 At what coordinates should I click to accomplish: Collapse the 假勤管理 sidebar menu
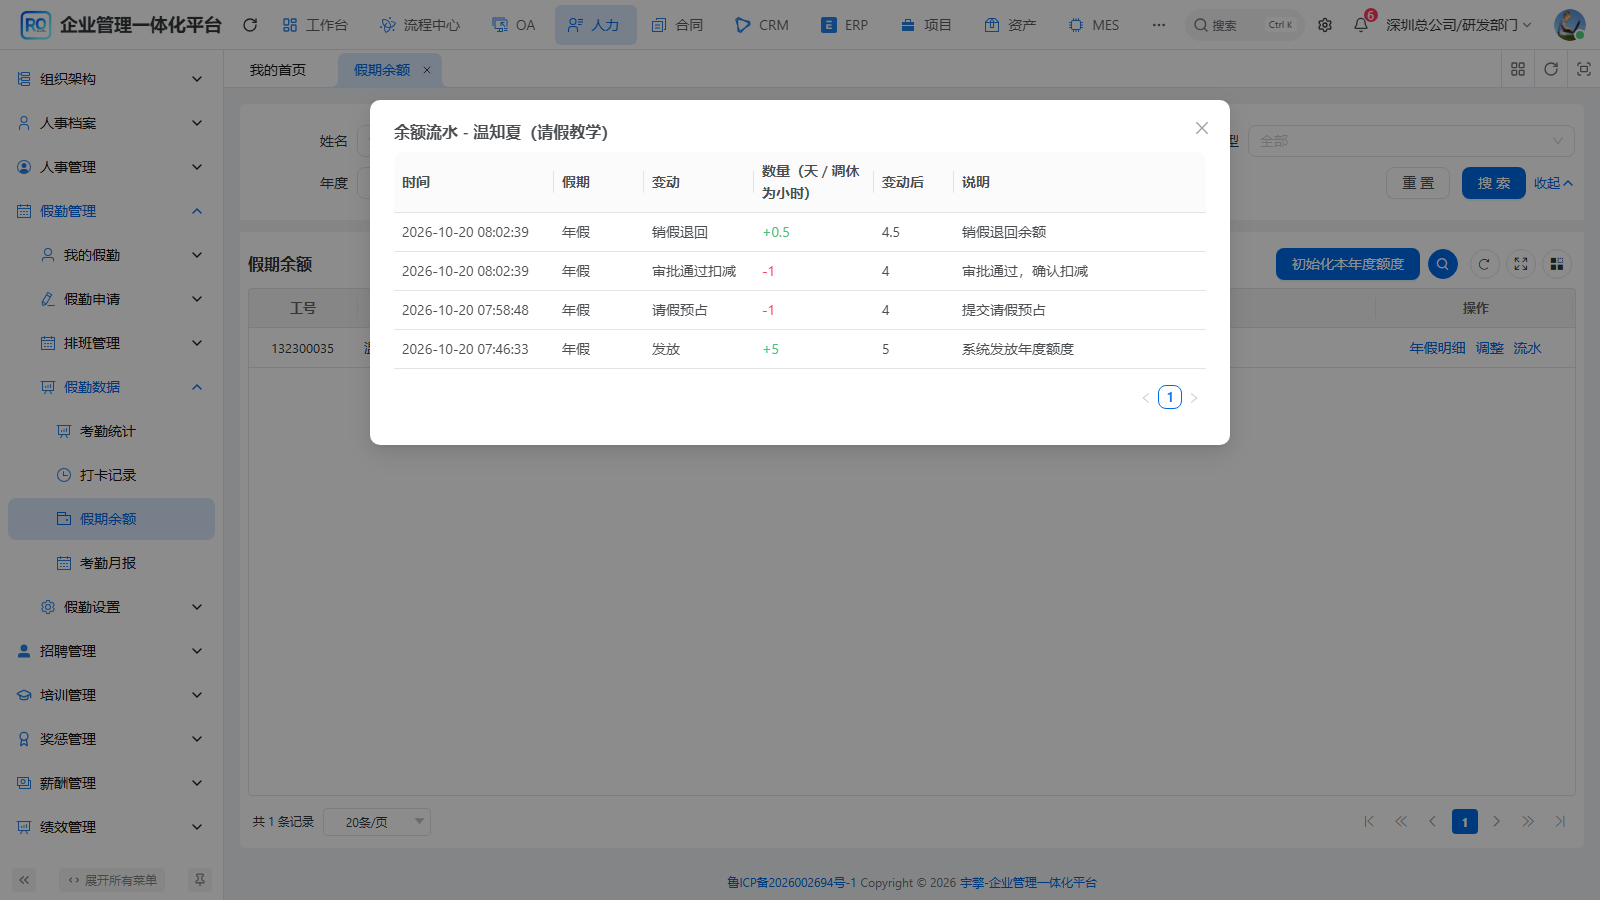pyautogui.click(x=111, y=211)
